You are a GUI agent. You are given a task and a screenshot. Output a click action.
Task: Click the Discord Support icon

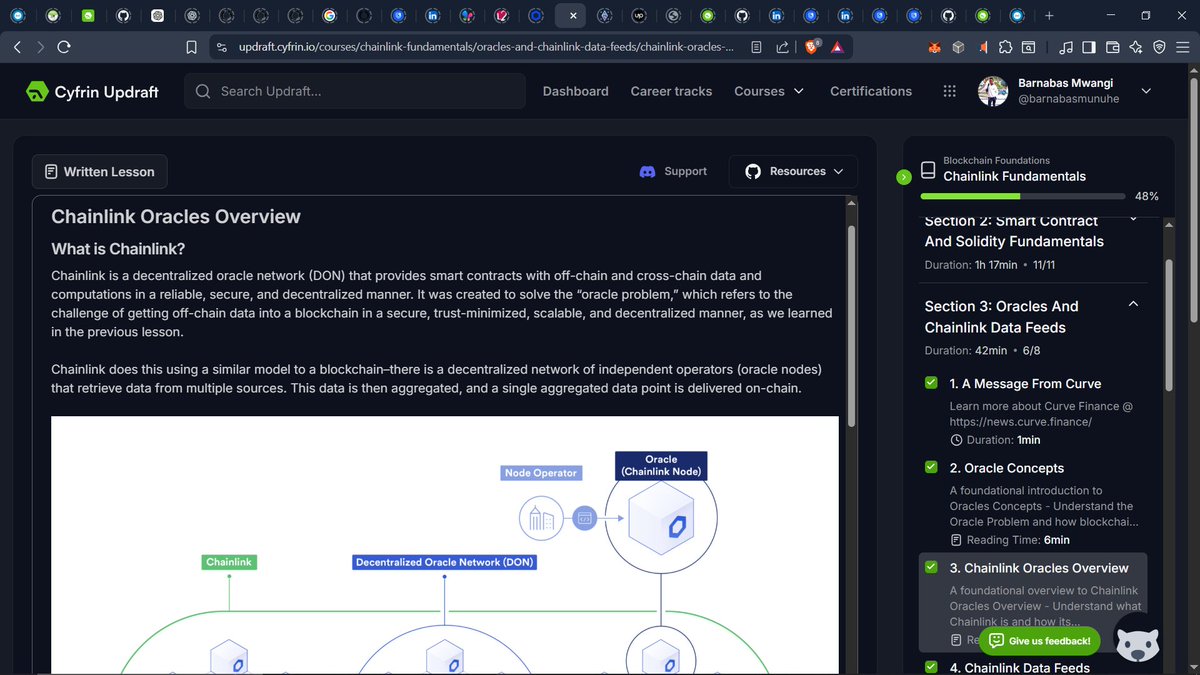coord(648,172)
